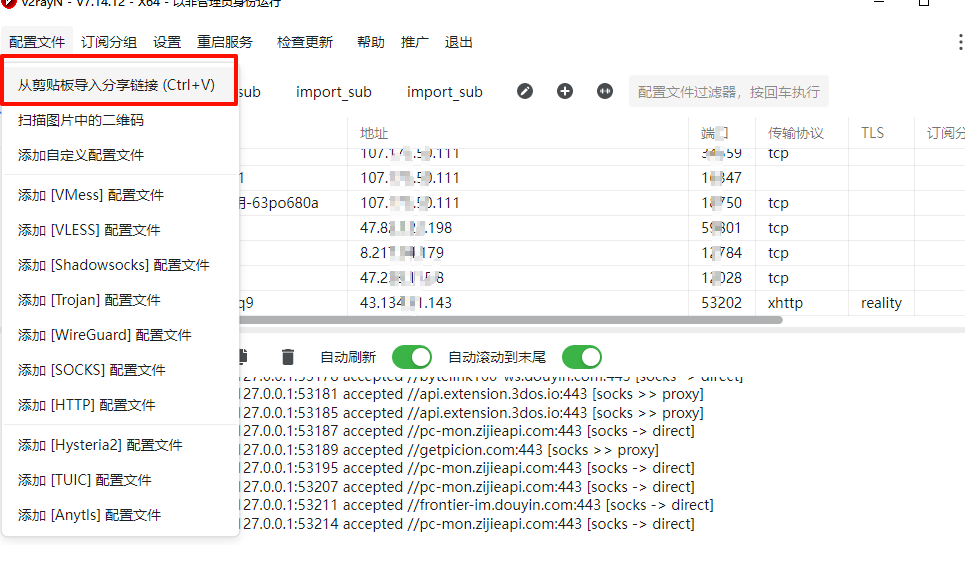Click log line 53187 pc-mon.zijieapi.com
The width and height of the screenshot is (965, 571).
(468, 431)
